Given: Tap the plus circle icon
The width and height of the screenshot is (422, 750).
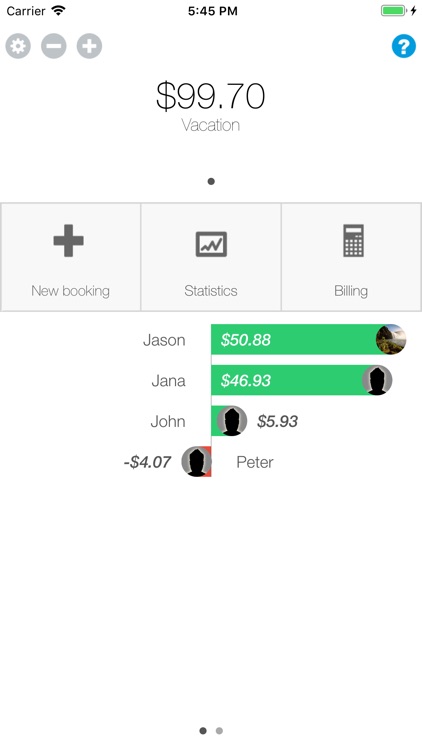Looking at the screenshot, I should tap(89, 46).
